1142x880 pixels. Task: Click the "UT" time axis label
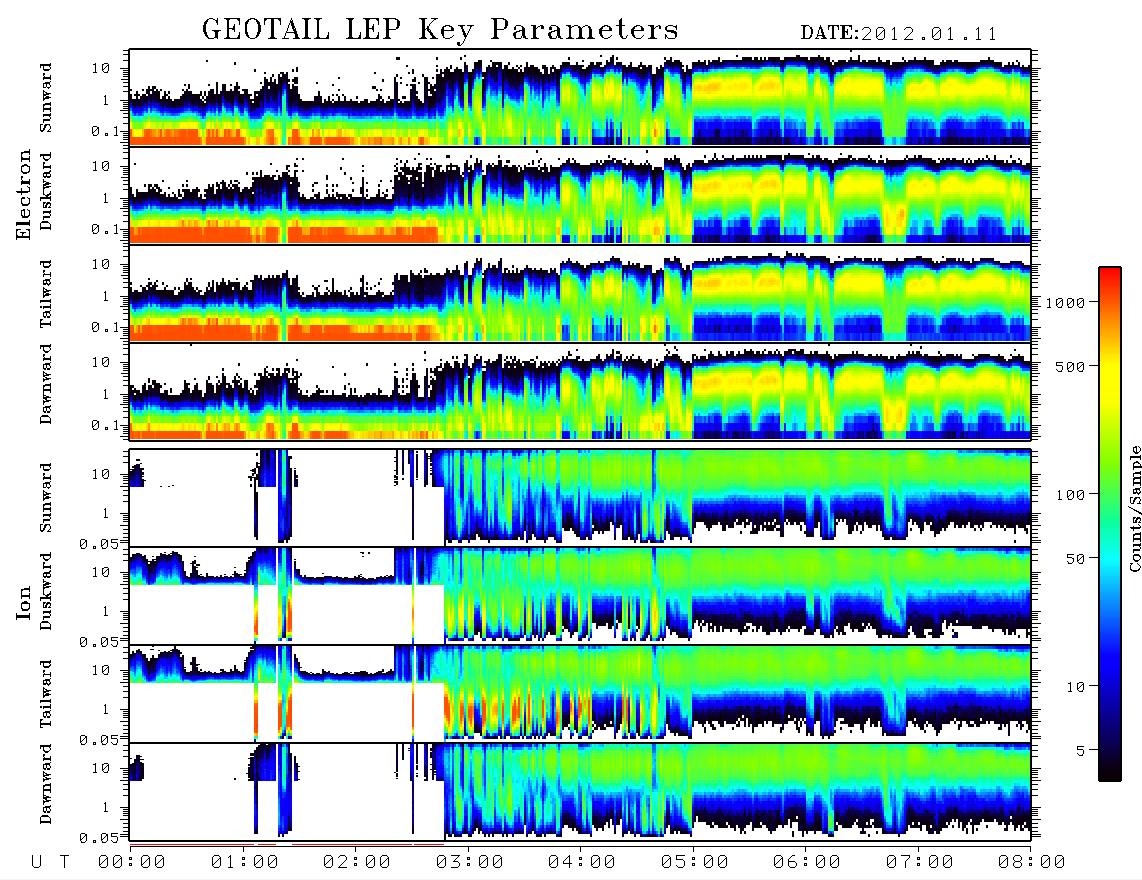click(x=51, y=862)
